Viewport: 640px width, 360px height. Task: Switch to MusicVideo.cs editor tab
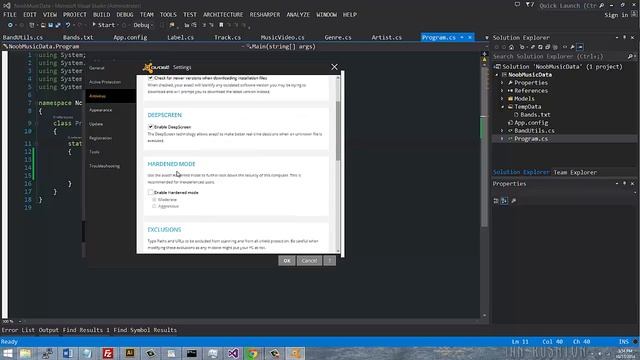coord(282,37)
